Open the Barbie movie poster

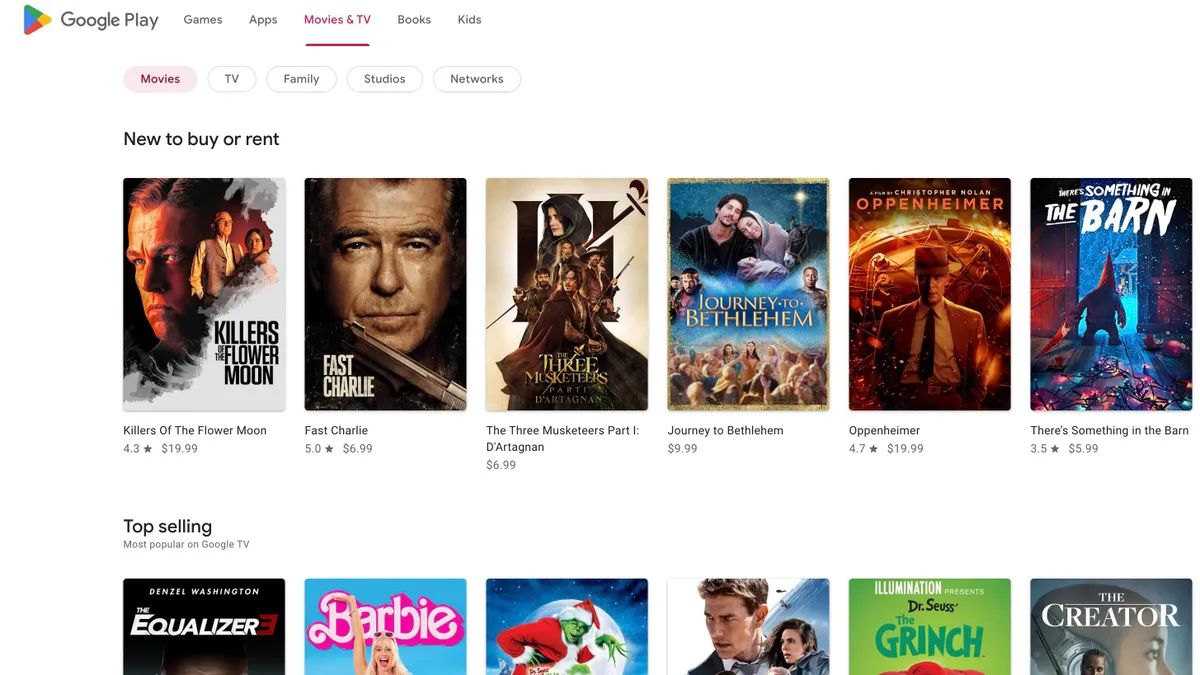[385, 627]
